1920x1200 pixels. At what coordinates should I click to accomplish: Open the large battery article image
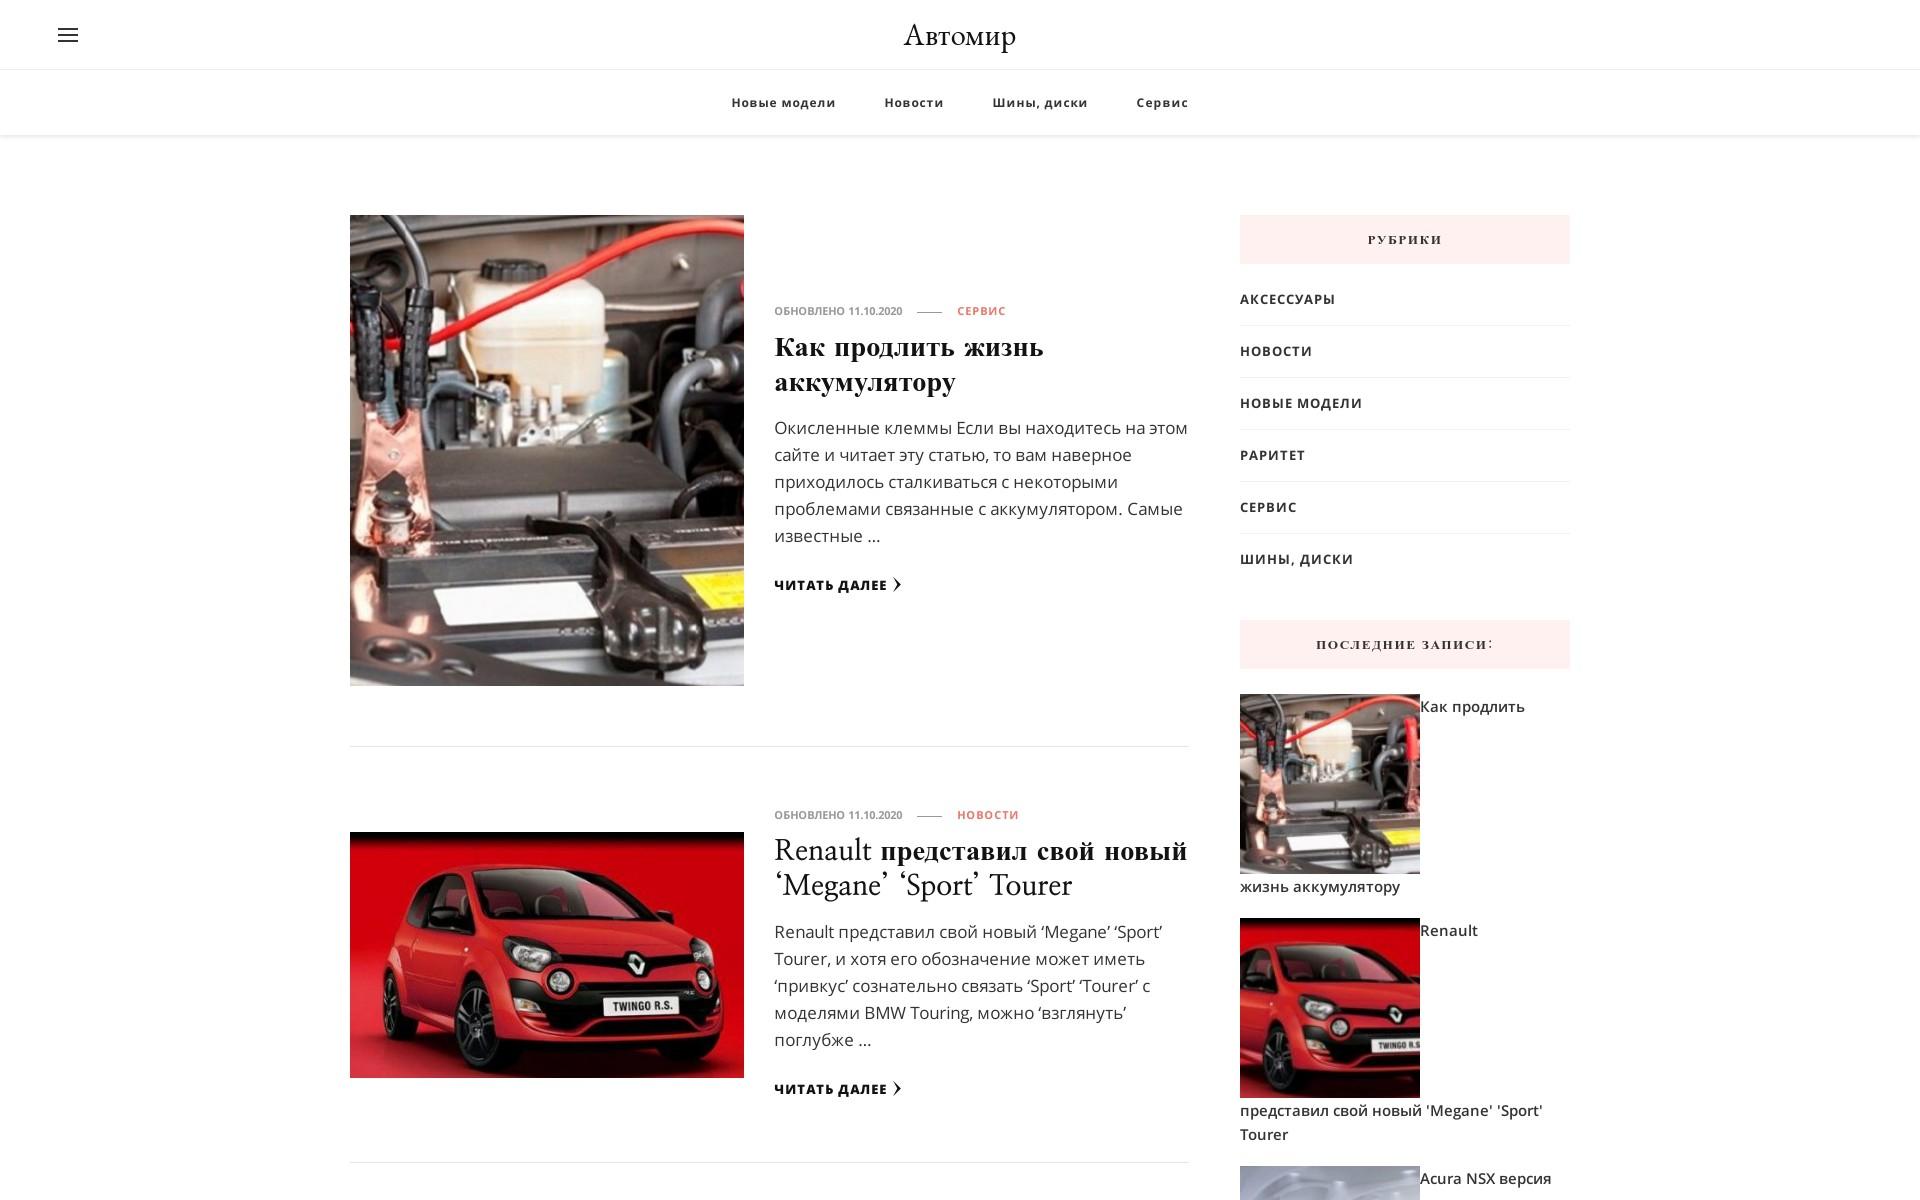pyautogui.click(x=547, y=450)
